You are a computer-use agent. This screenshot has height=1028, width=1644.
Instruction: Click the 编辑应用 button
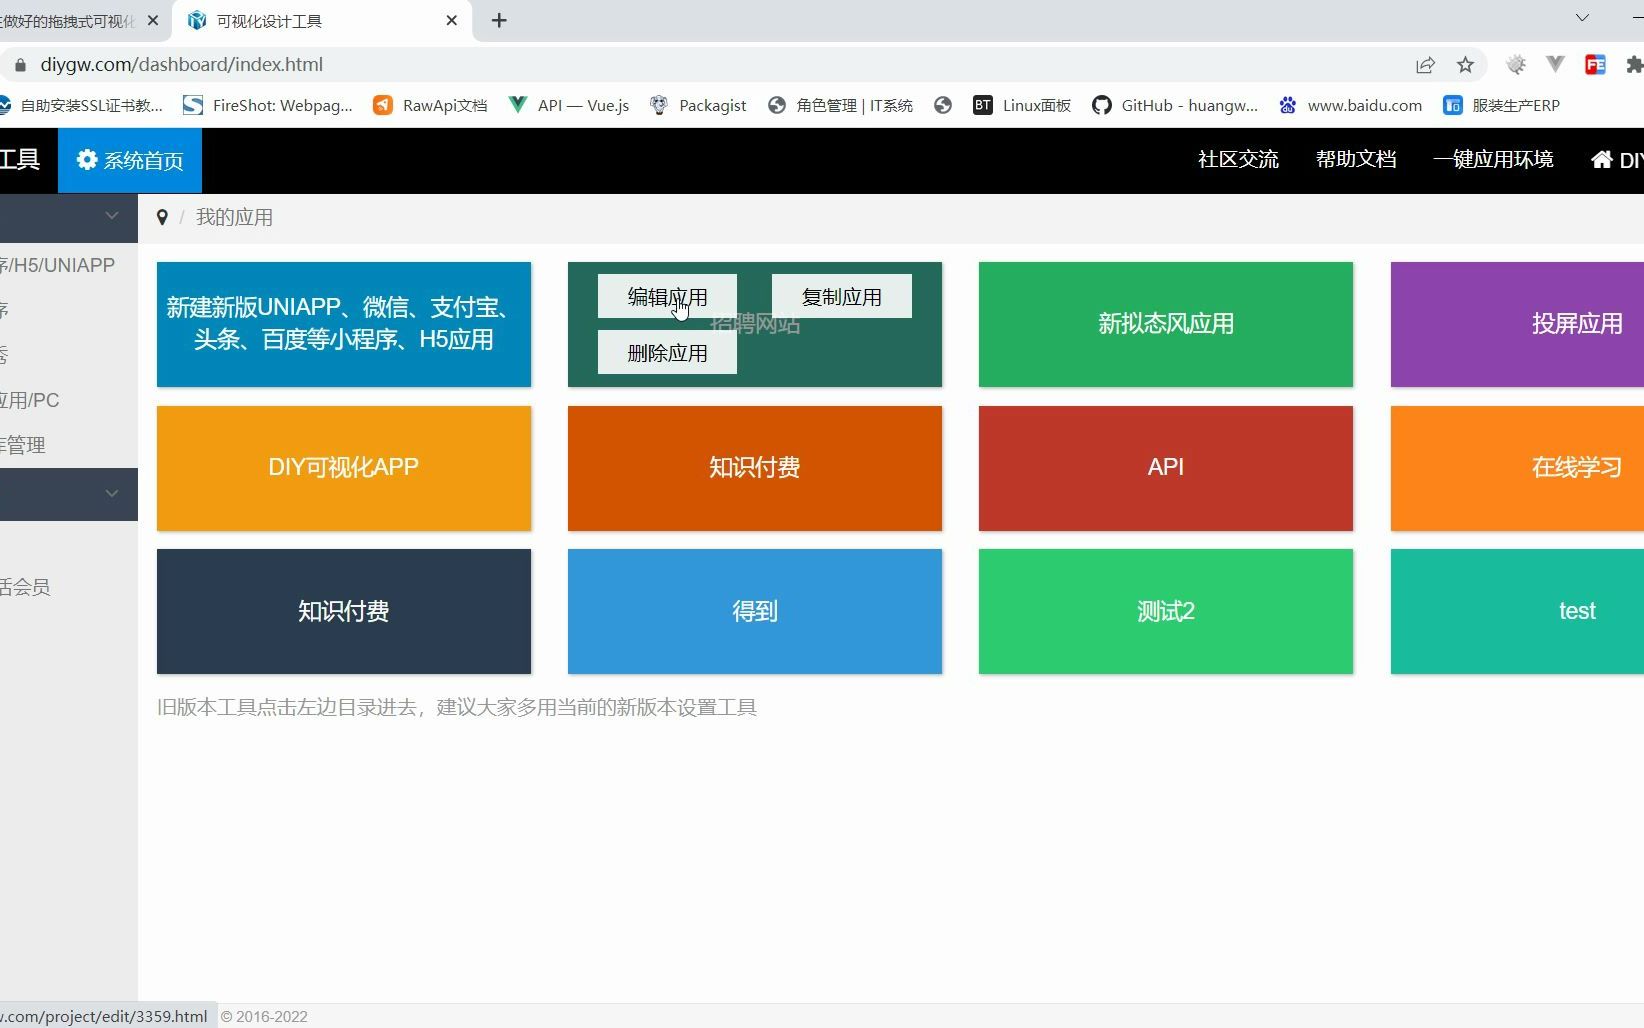pos(667,297)
